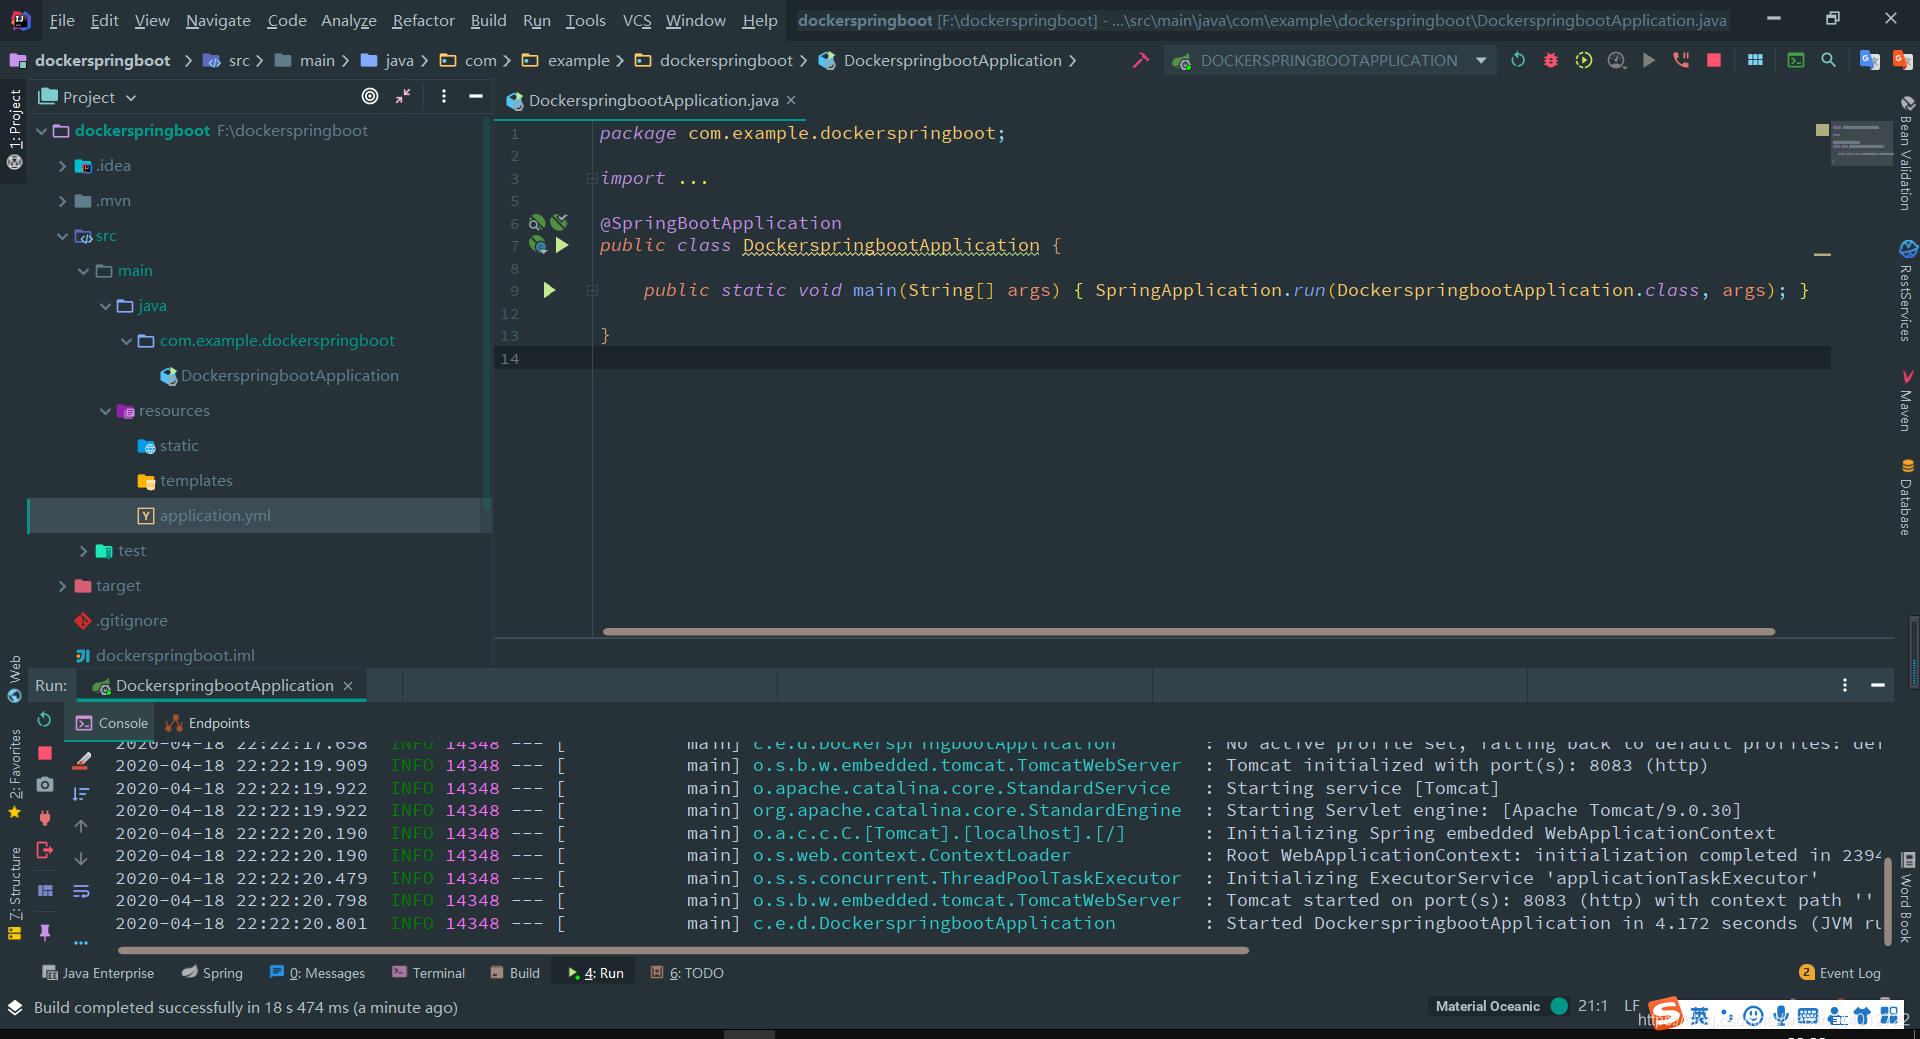Click the down arrow in console toolbar

pos(81,858)
